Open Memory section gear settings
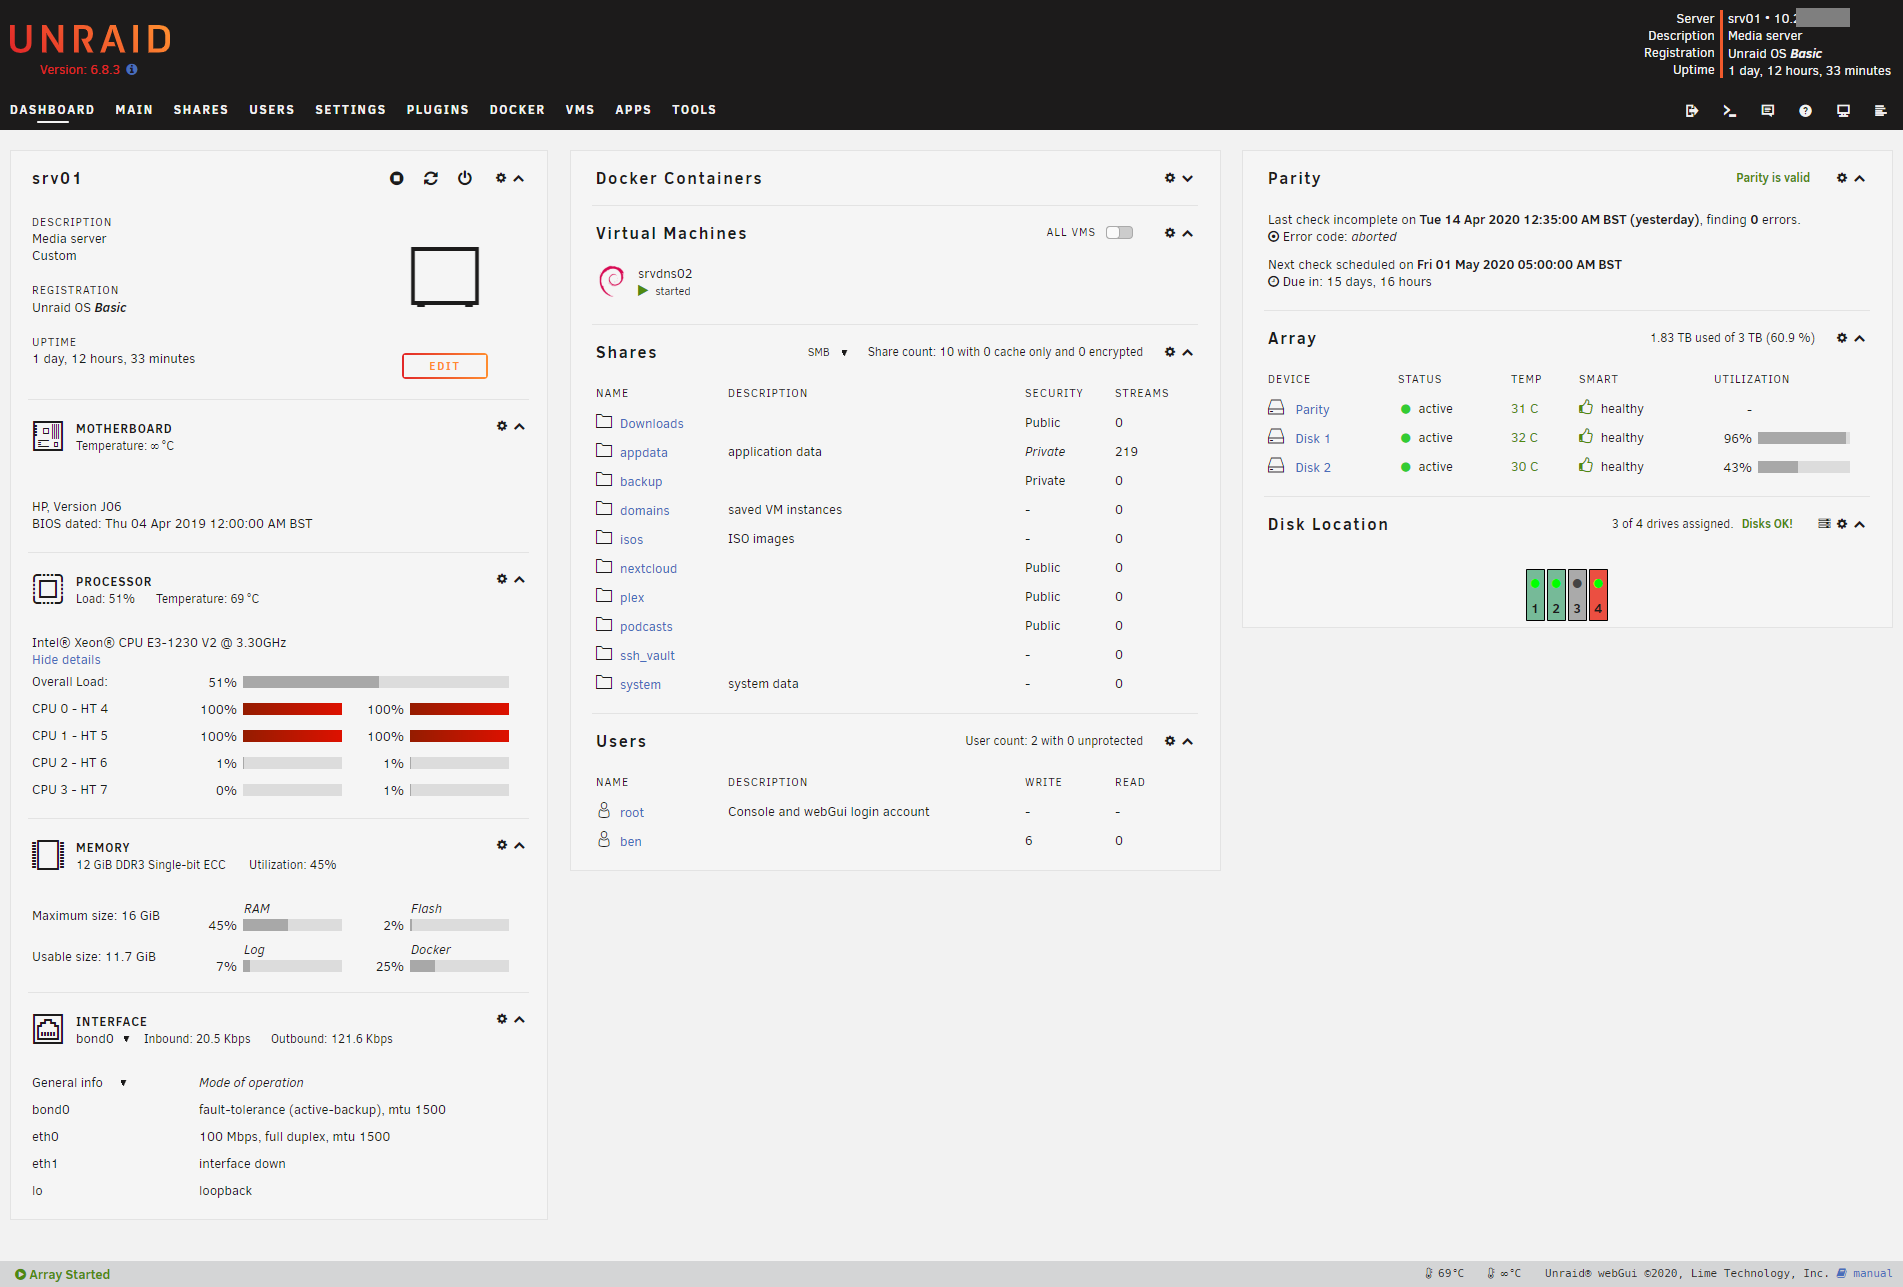The height and width of the screenshot is (1287, 1903). coord(502,845)
